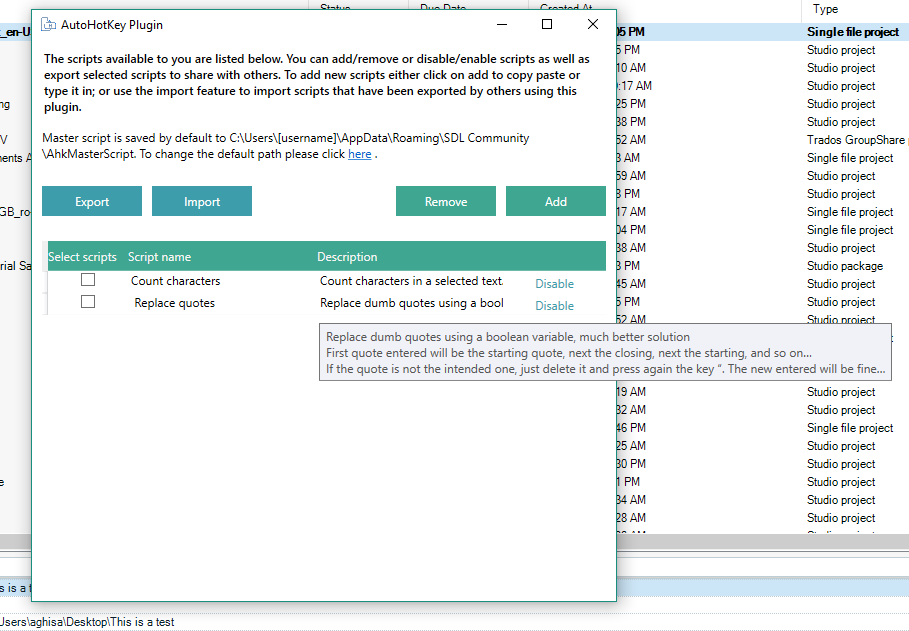Maximize the AutoHotKey Plugin window

coord(547,24)
